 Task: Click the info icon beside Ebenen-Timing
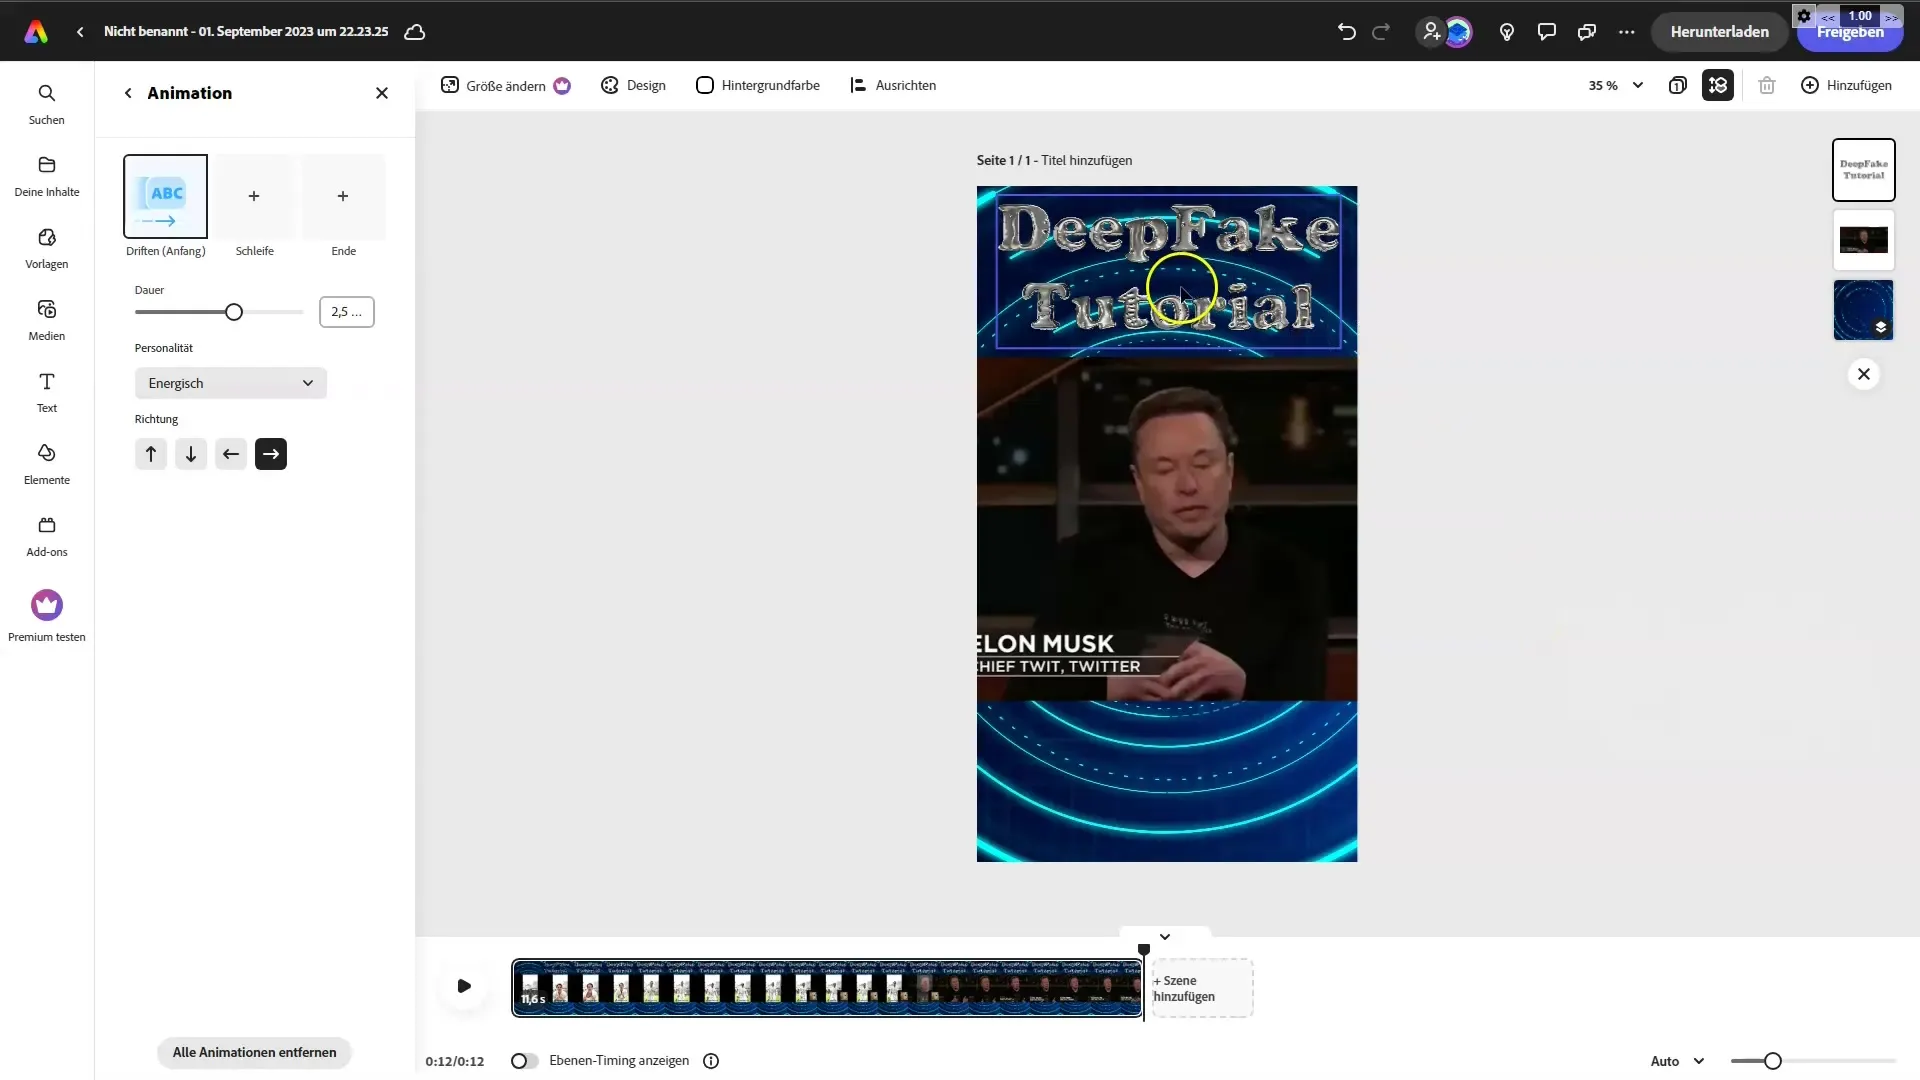coord(711,1061)
